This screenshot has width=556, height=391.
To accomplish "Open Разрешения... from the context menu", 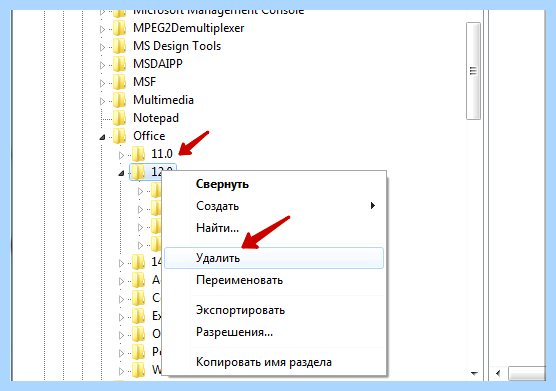I will (x=274, y=332).
